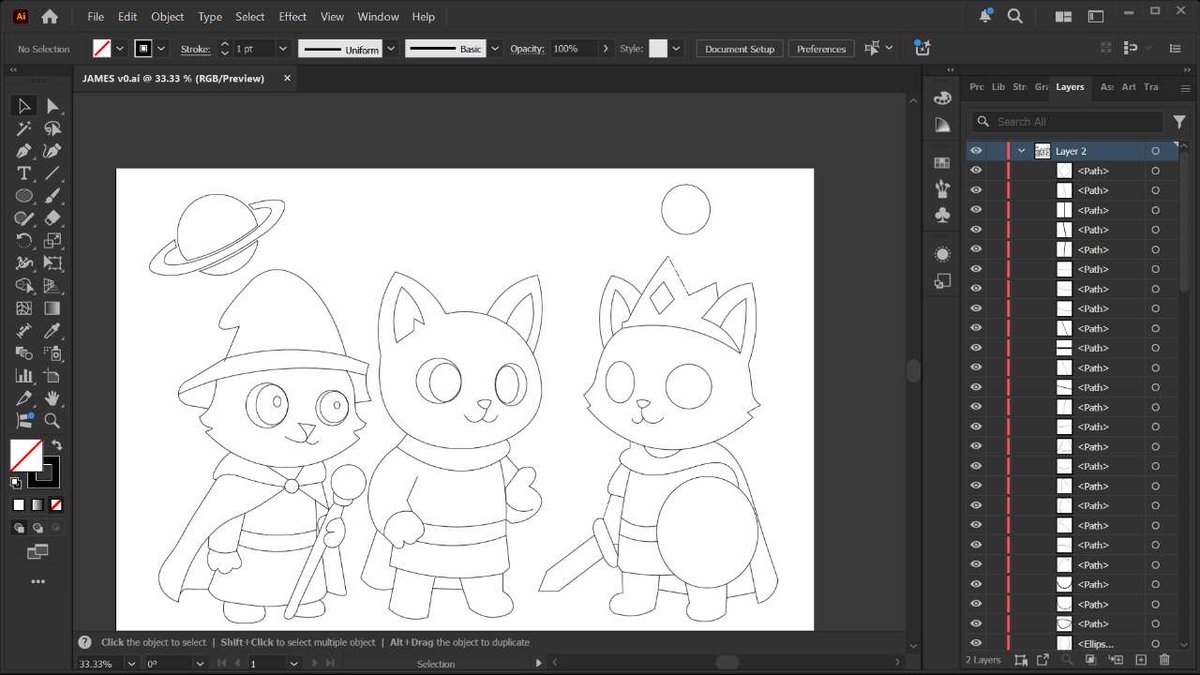The image size is (1200, 675).
Task: Click the Preferences button
Action: [x=821, y=49]
